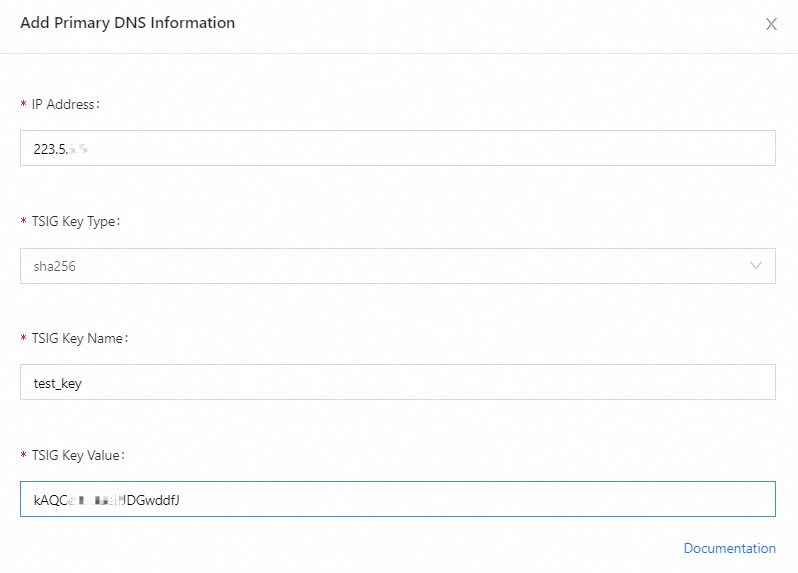This screenshot has height=573, width=798.
Task: Click the required asterisk beside TSIG Key Value
Action: click(23, 456)
